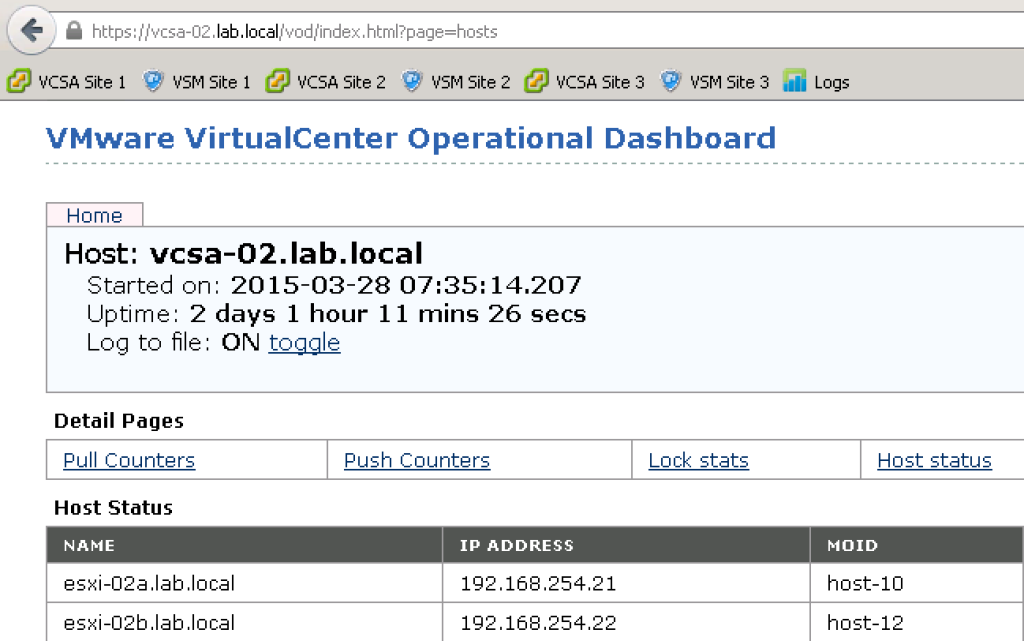Open the Host status detail page
The image size is (1024, 641).
[934, 460]
